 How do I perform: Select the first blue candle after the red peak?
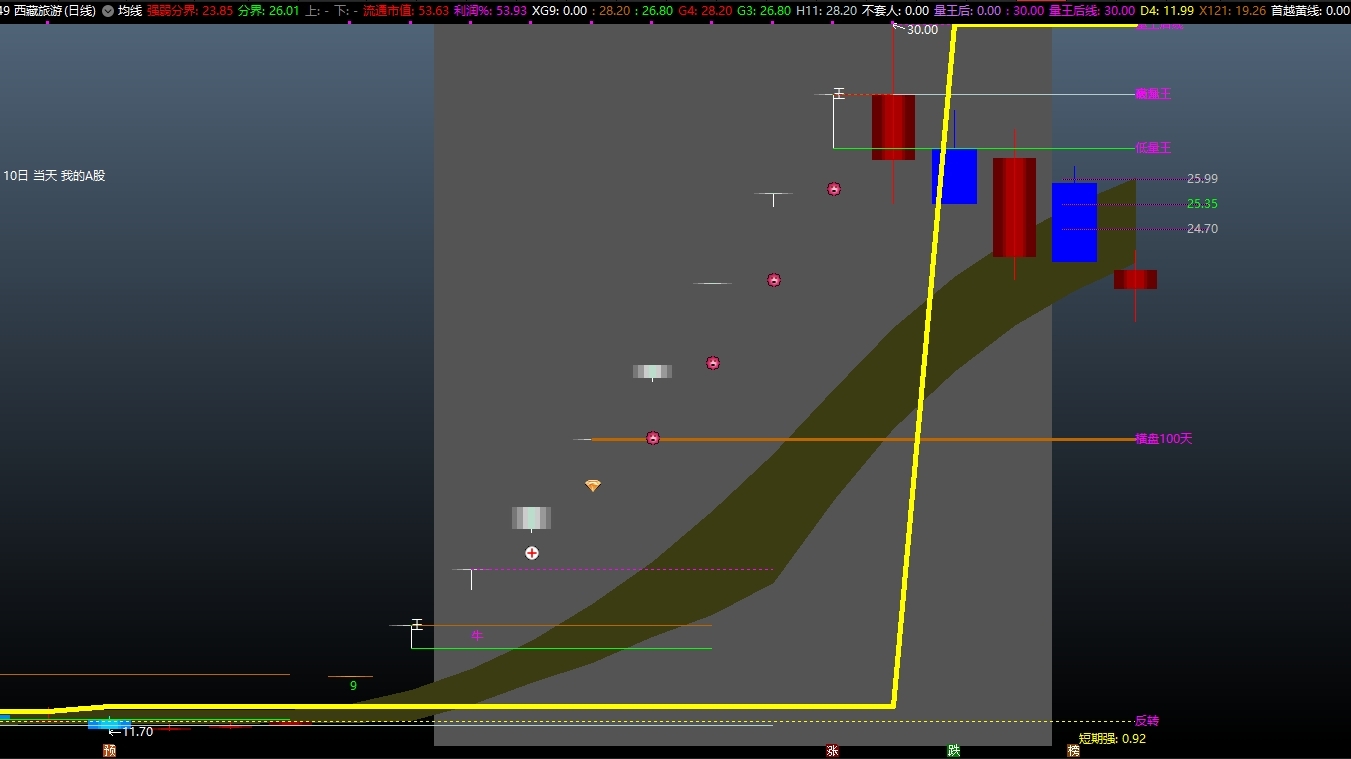click(954, 176)
